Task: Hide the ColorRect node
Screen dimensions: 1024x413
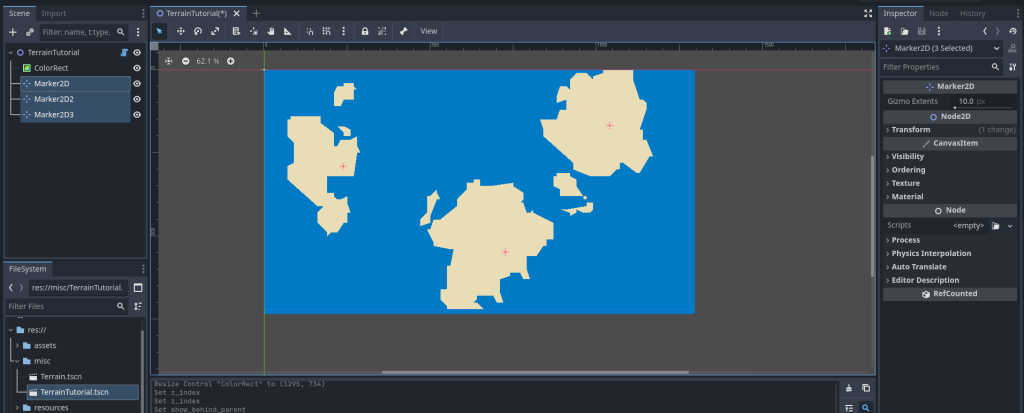Action: [137, 68]
